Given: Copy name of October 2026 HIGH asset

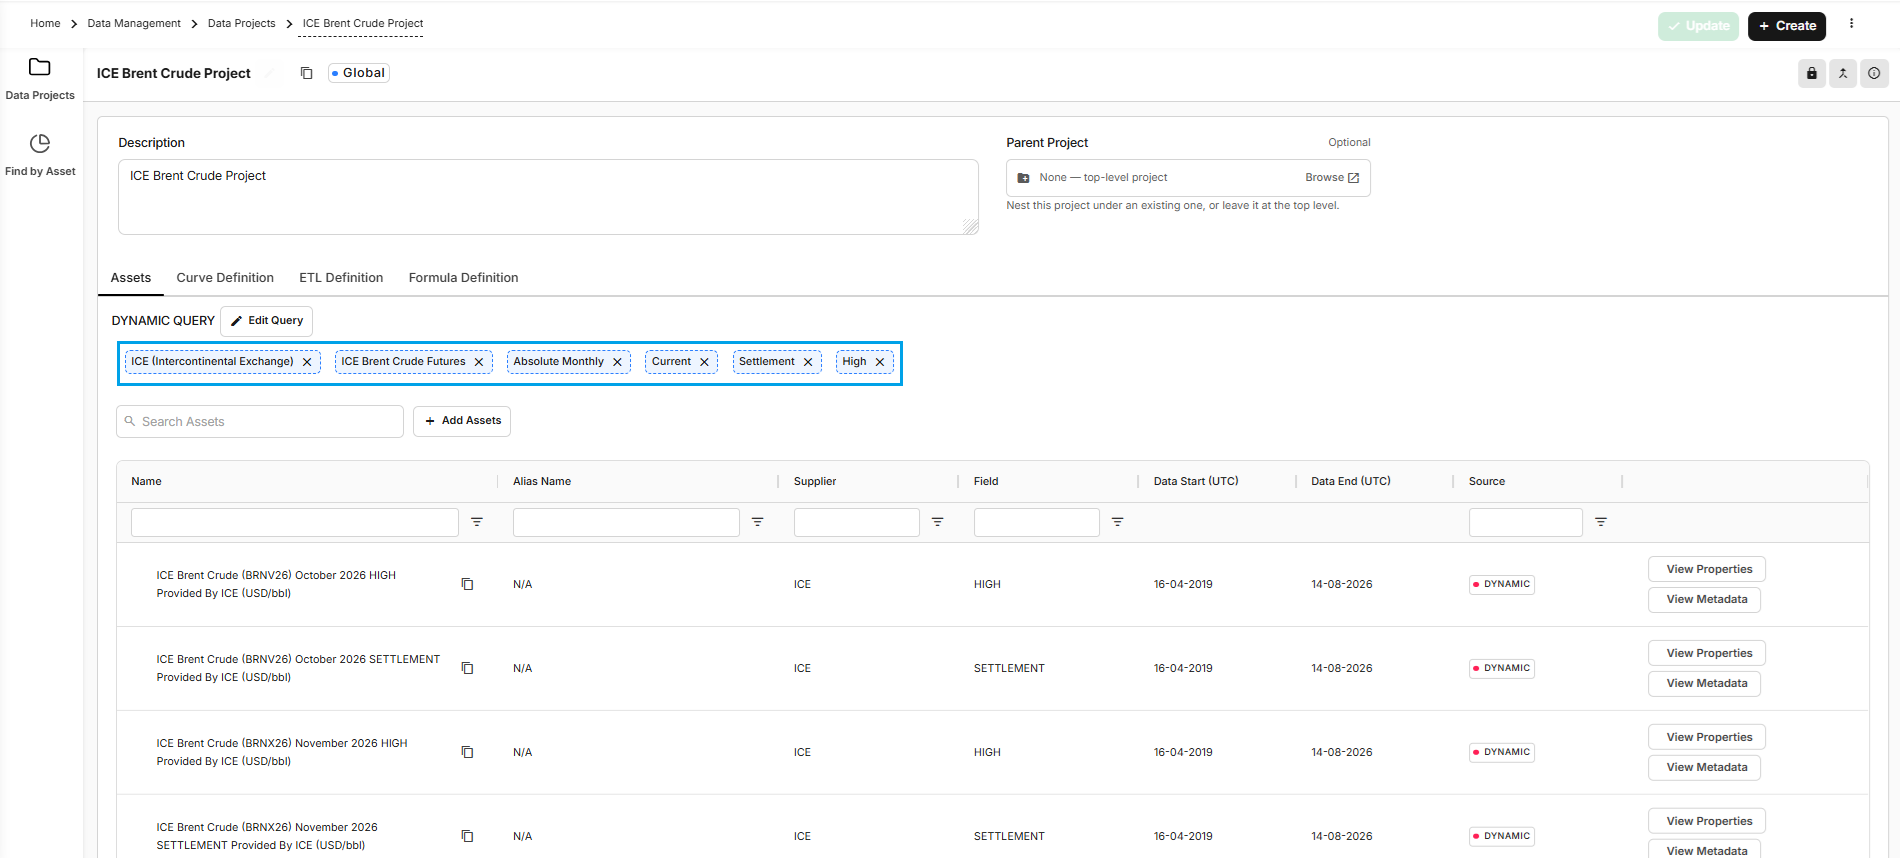Looking at the screenshot, I should (x=467, y=584).
